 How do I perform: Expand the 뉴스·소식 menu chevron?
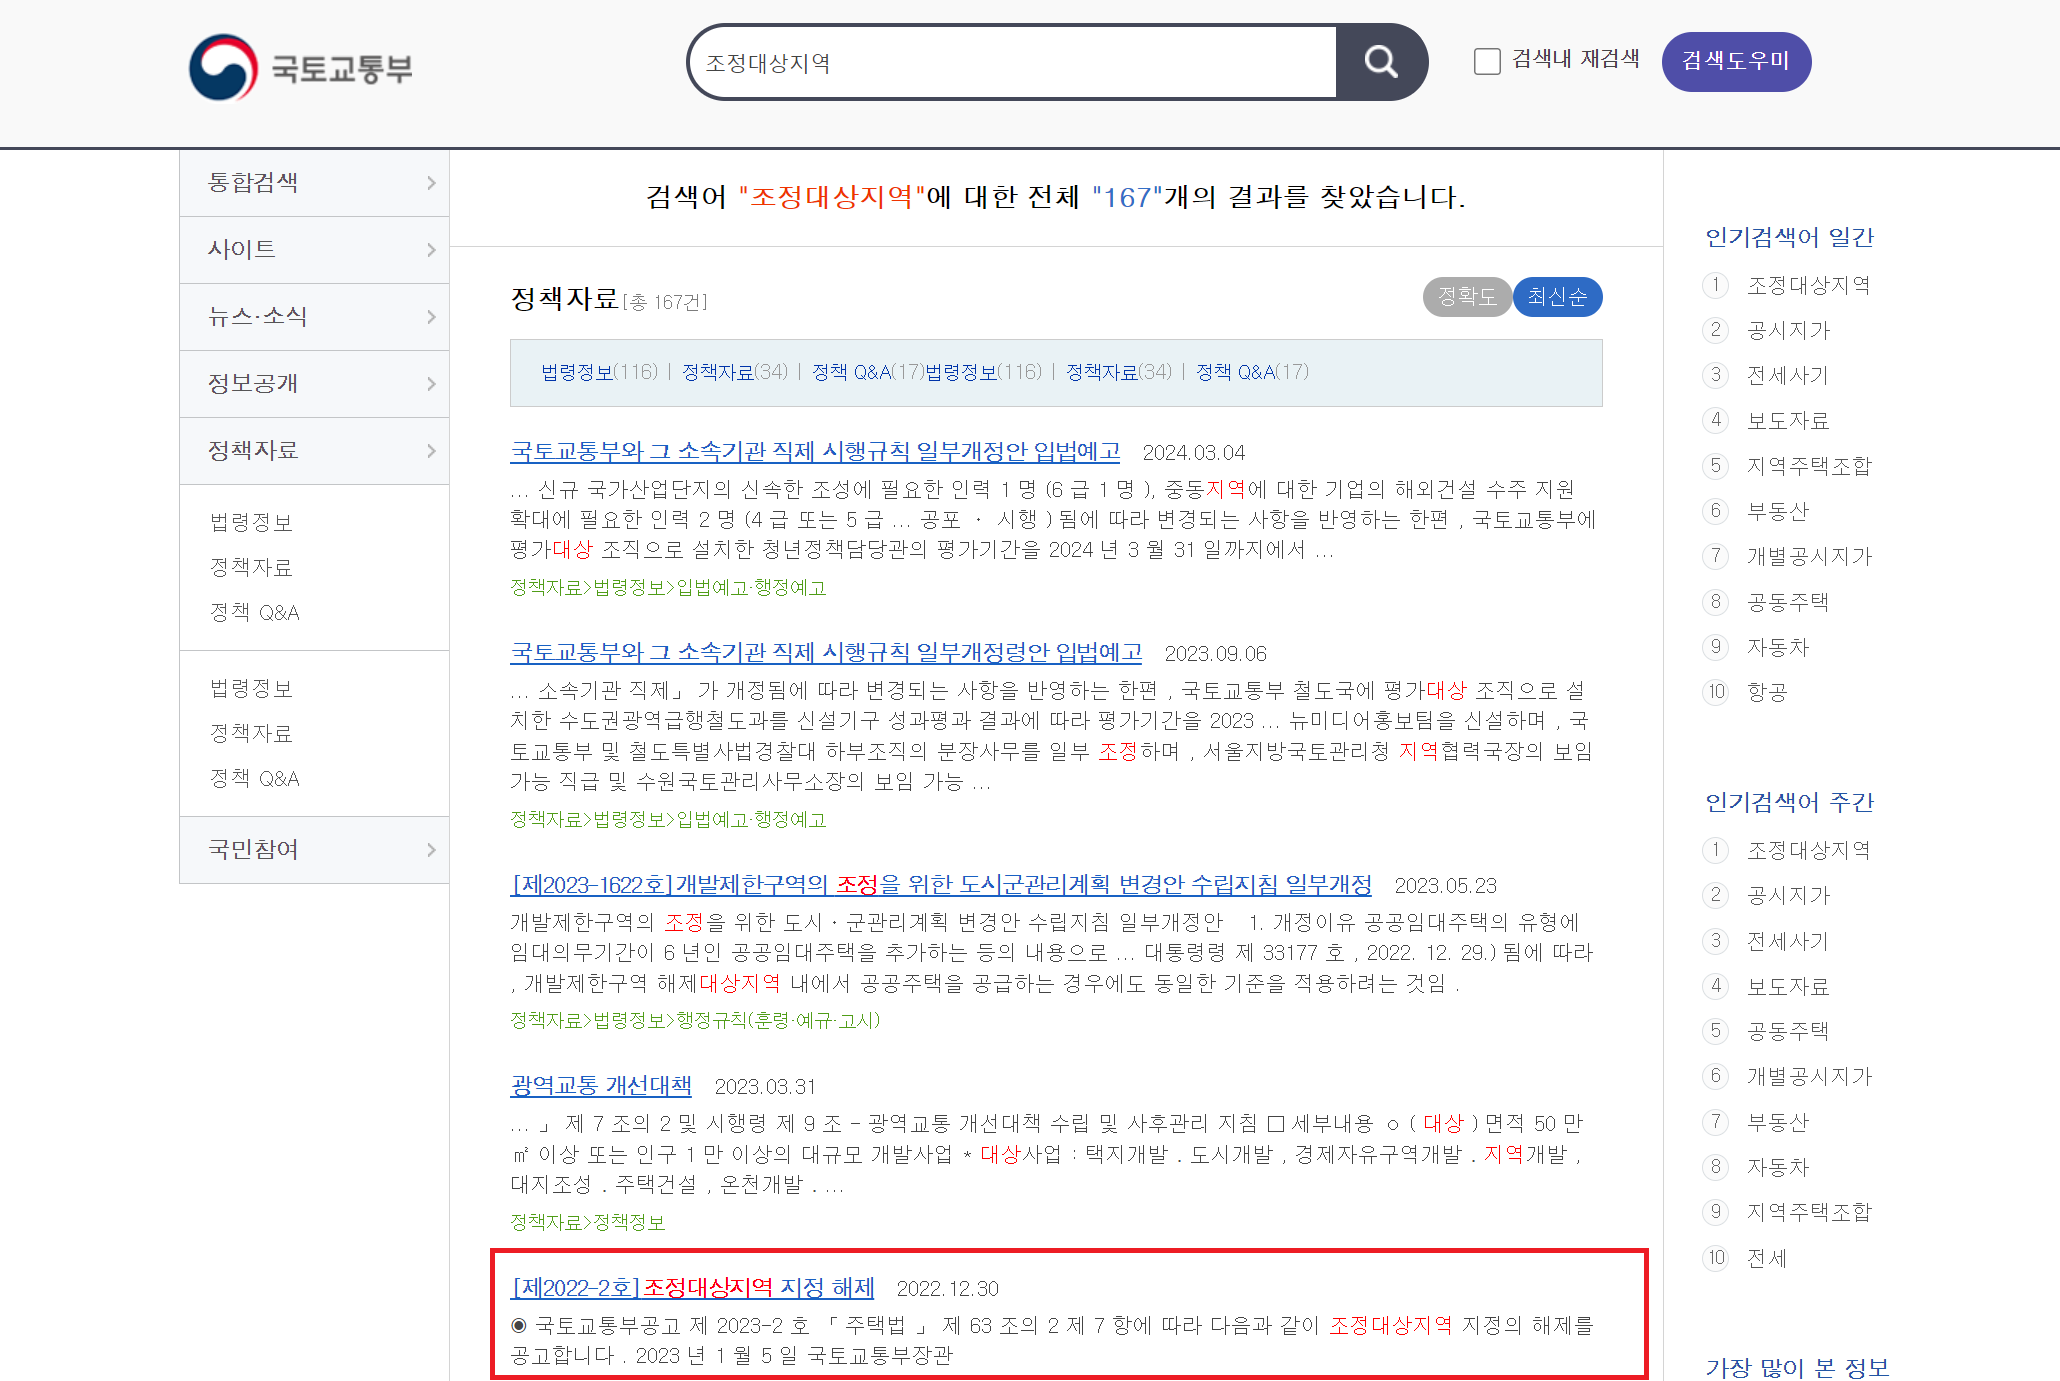(431, 317)
